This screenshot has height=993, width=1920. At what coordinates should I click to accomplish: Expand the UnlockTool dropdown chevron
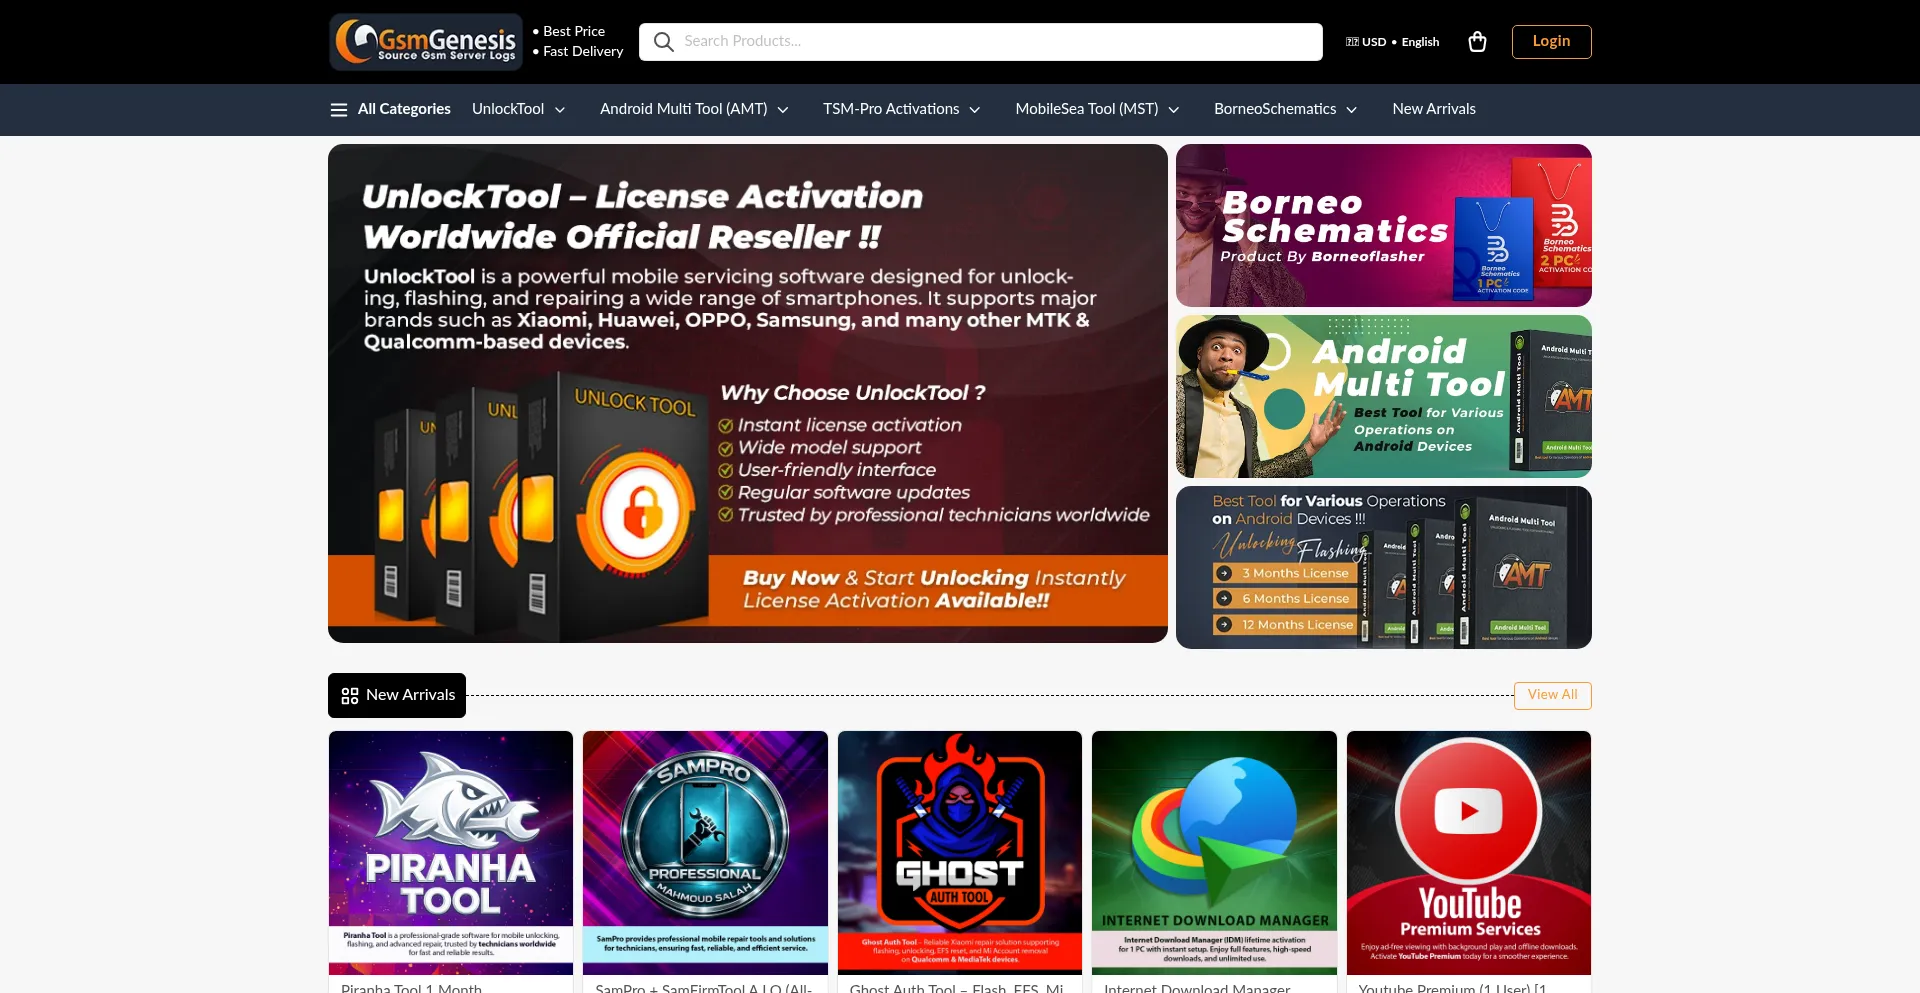[x=560, y=110]
